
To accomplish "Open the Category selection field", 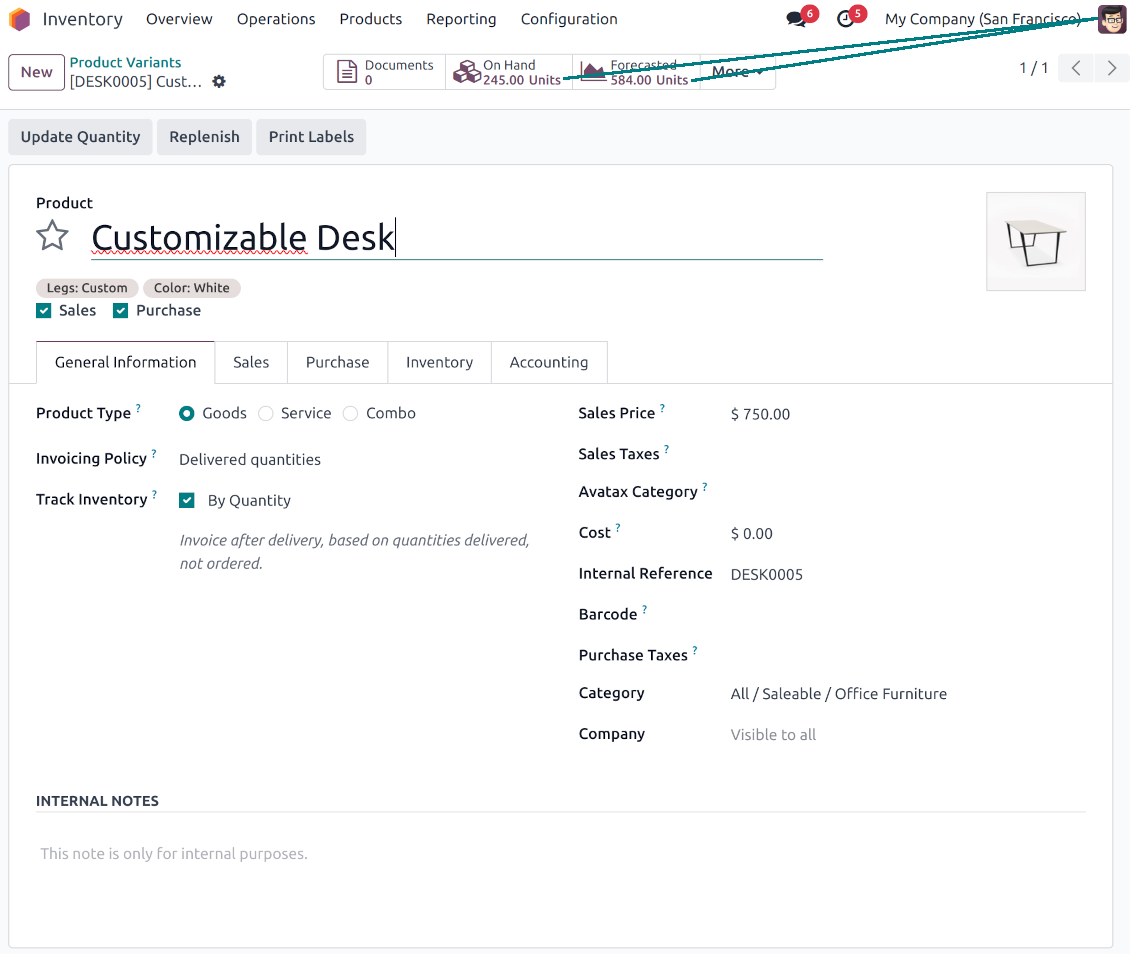I will click(838, 694).
